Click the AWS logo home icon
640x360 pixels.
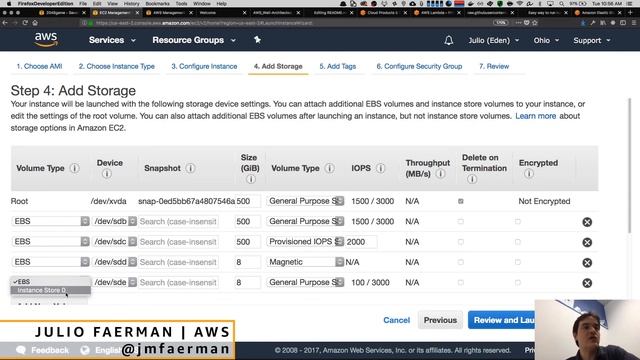coord(46,40)
